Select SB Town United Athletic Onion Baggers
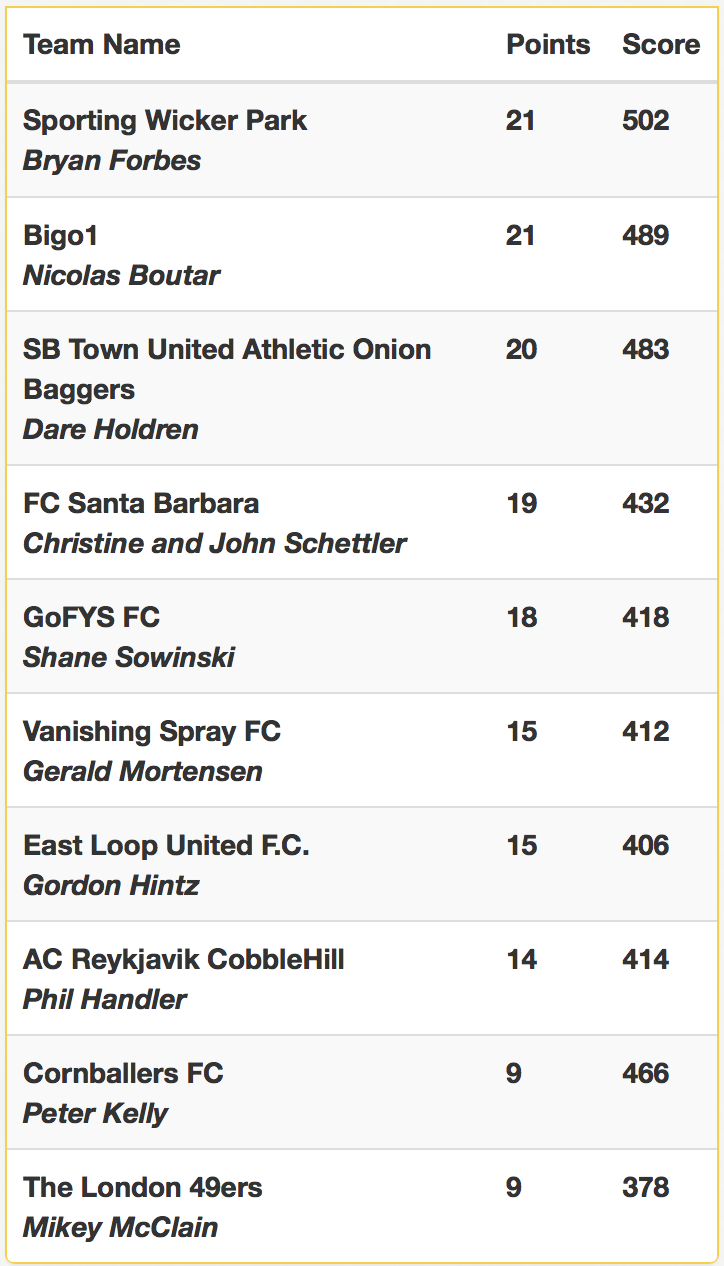 coord(227,369)
